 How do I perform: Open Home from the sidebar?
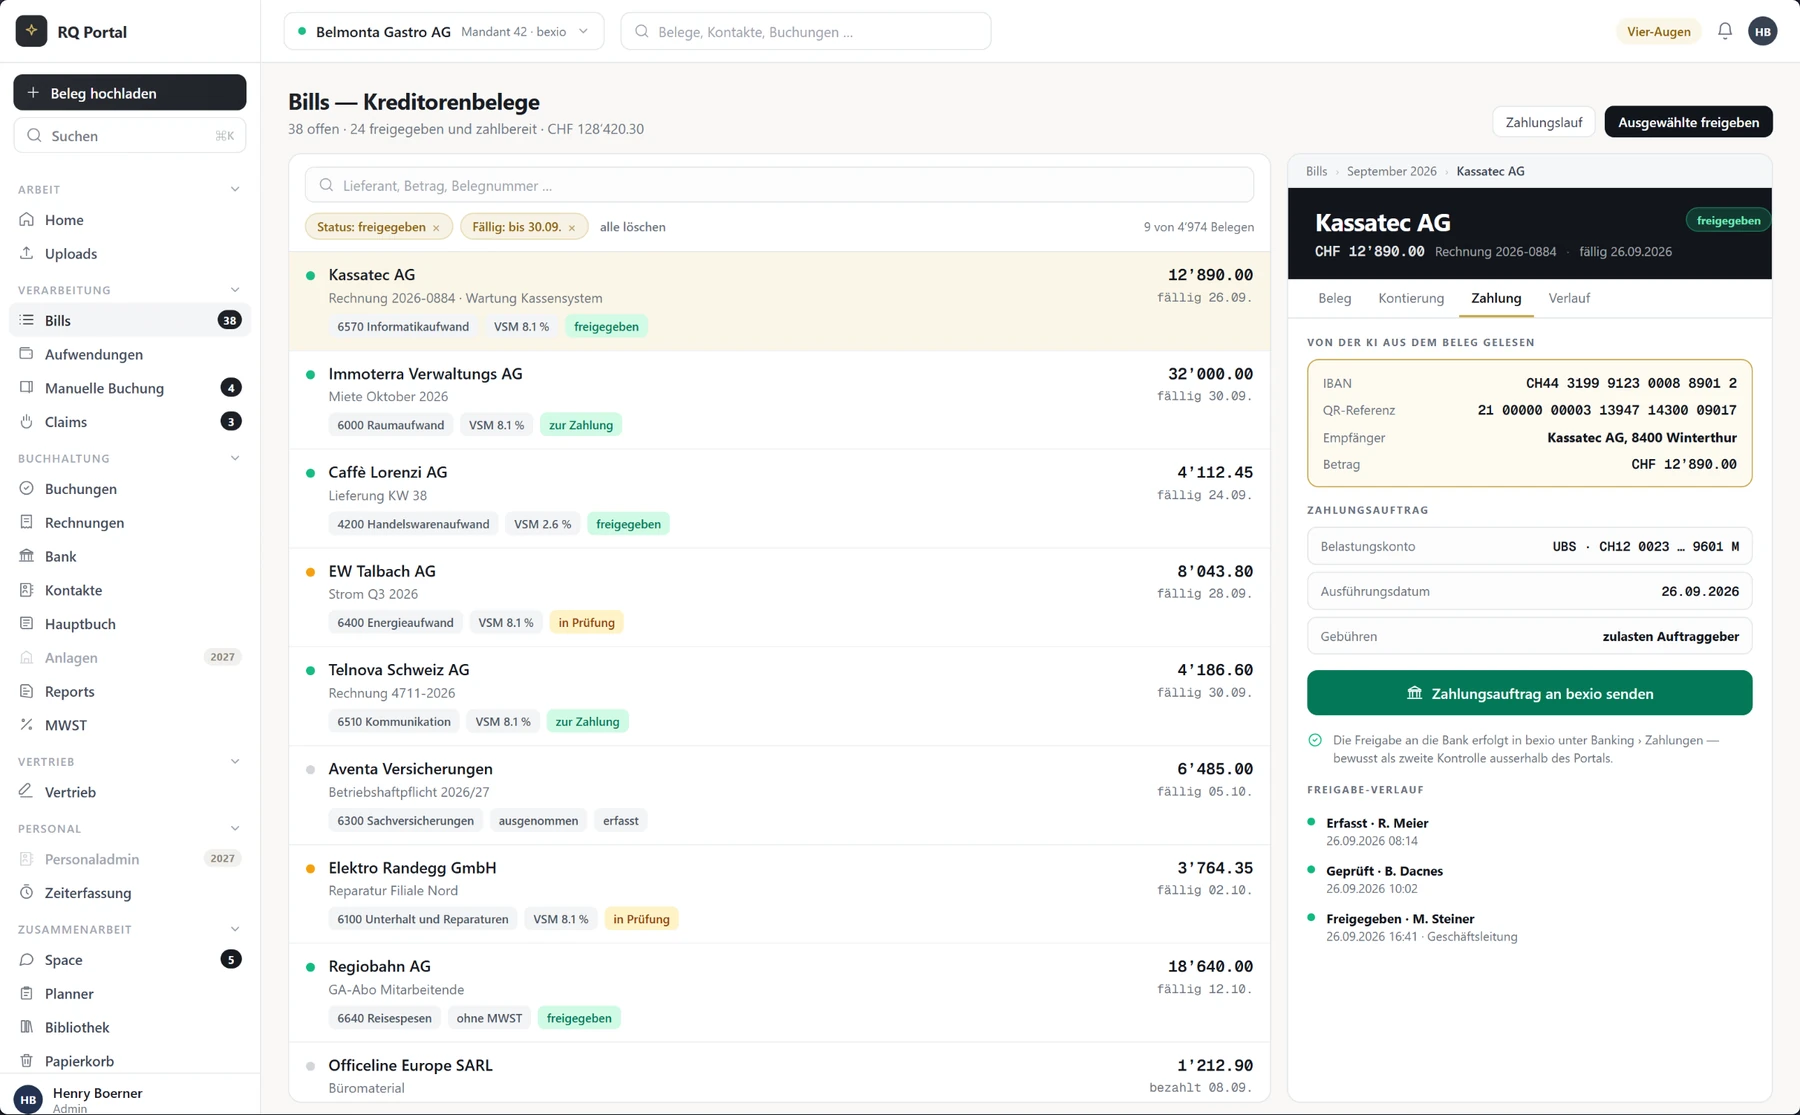click(x=130, y=220)
